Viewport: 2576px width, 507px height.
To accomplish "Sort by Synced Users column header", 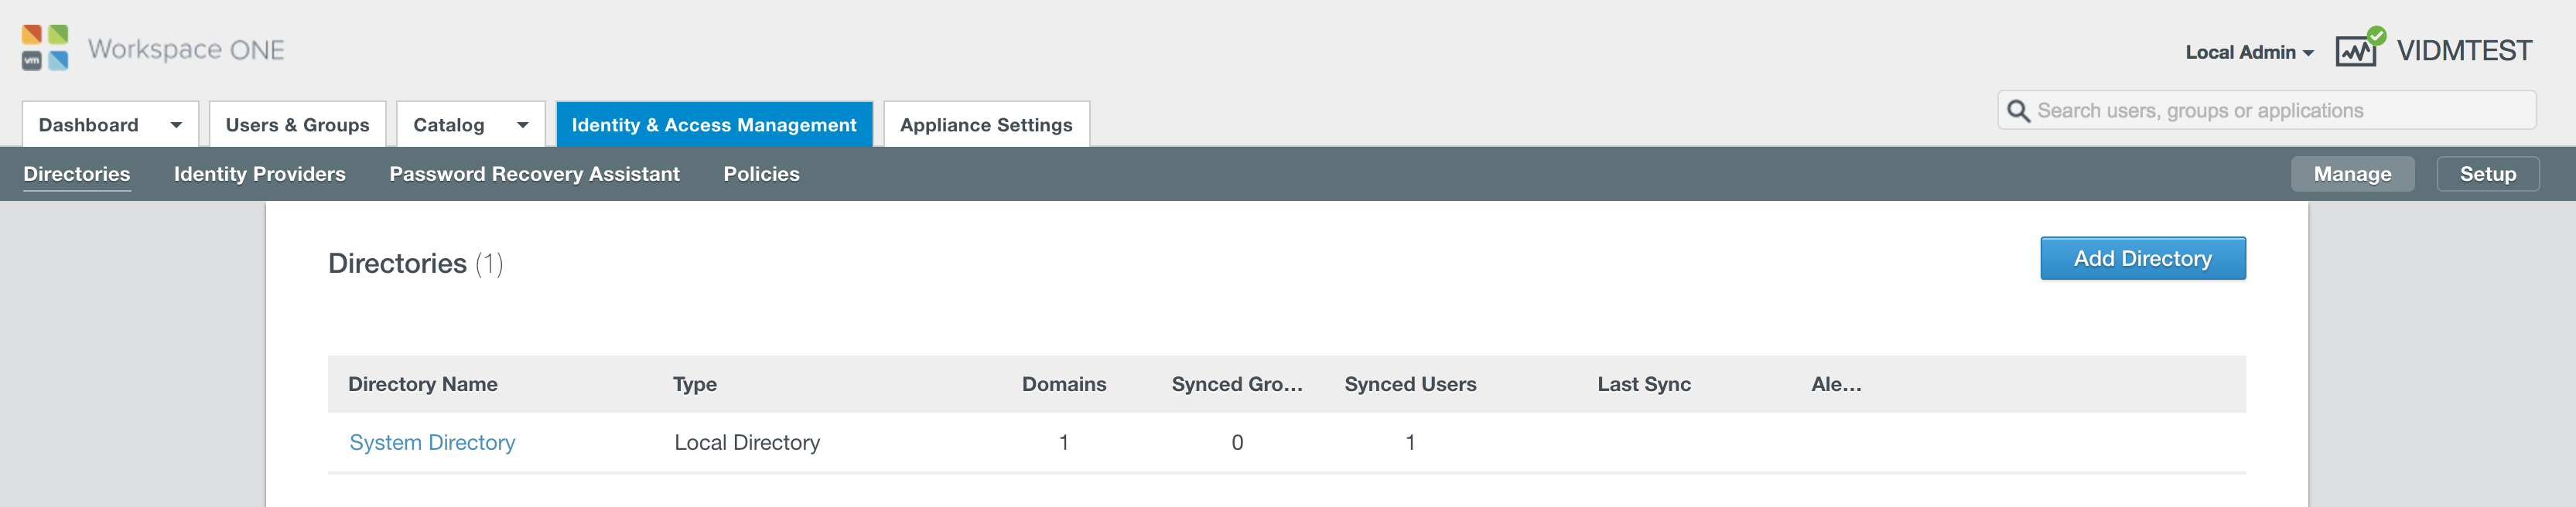I will coord(1409,384).
